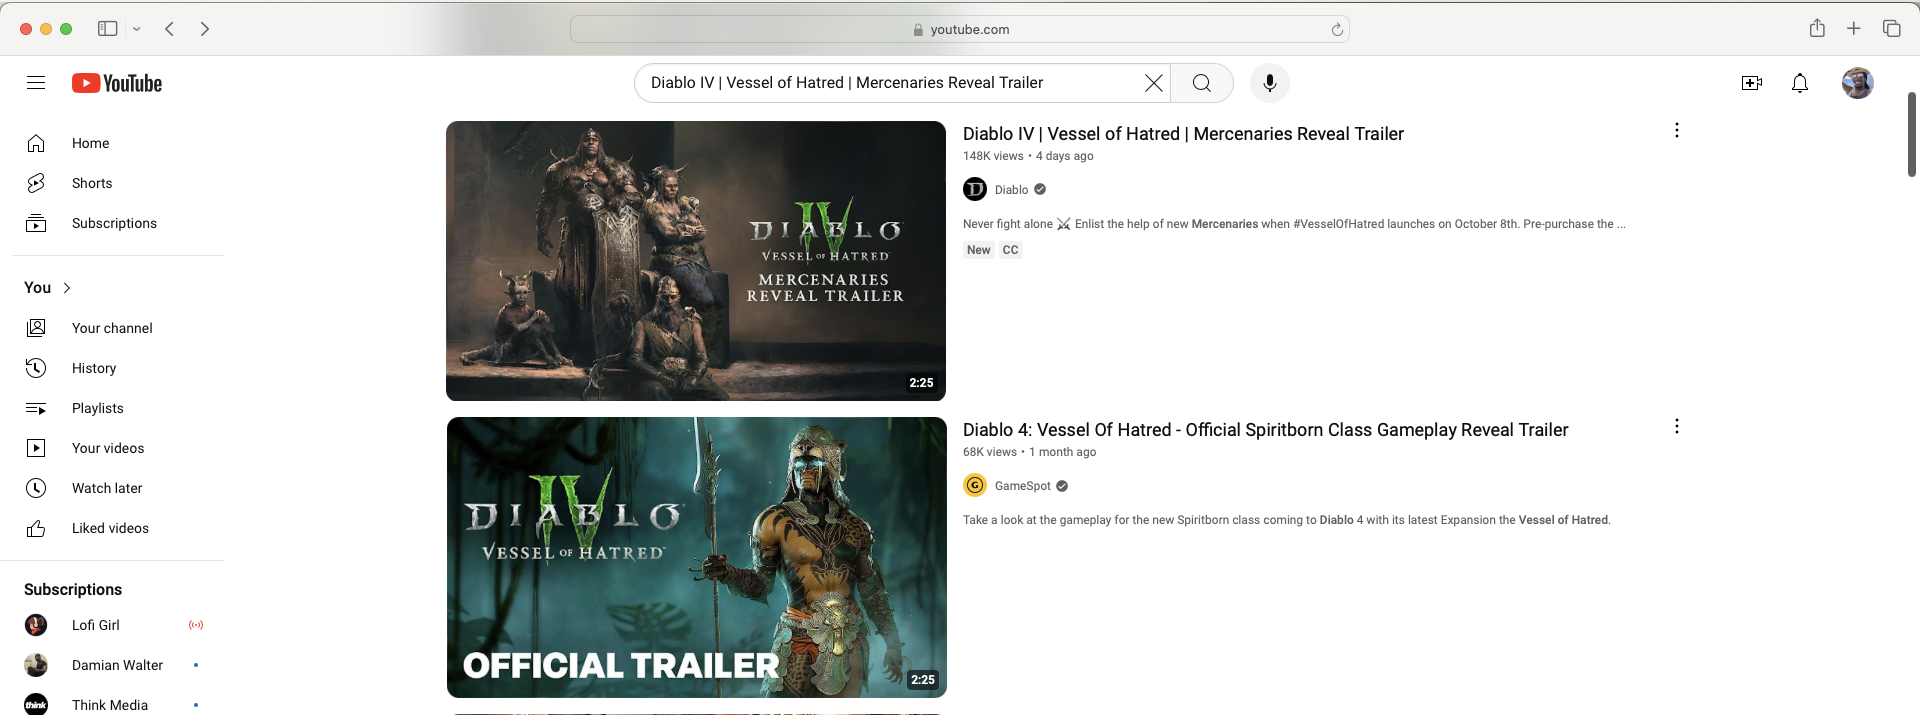
Task: Reload the page in address bar
Action: coord(1337,29)
